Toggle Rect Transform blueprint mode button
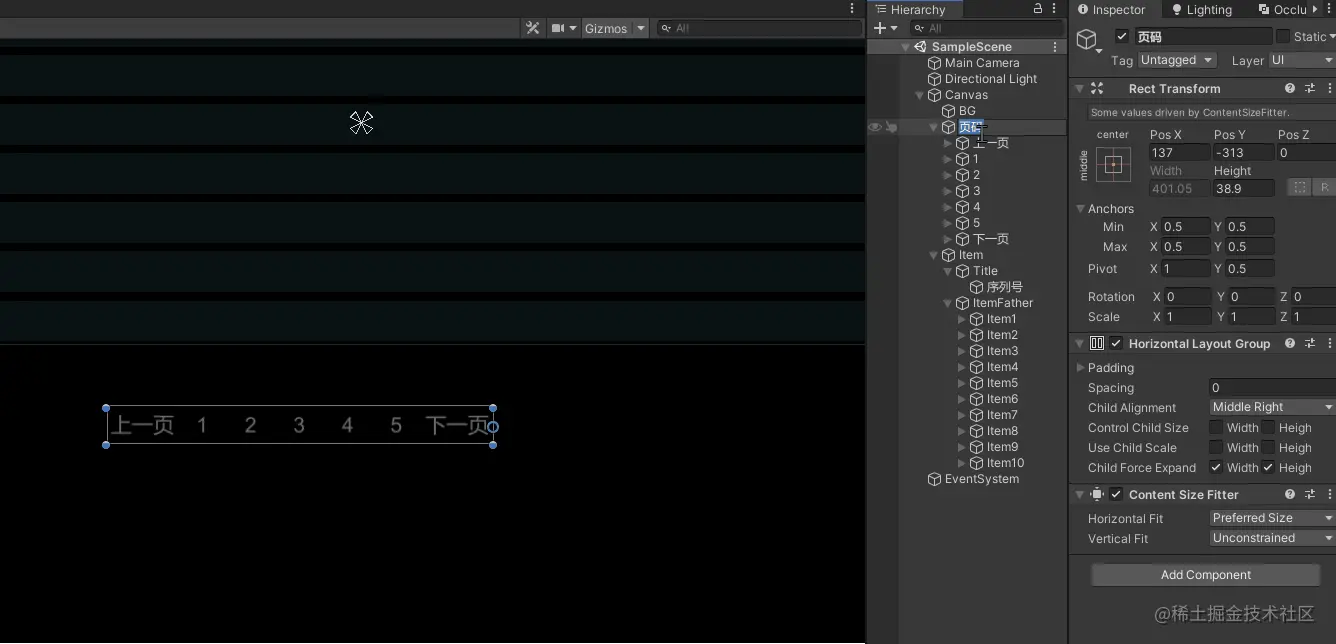Viewport: 1336px width, 644px height. click(x=1299, y=187)
